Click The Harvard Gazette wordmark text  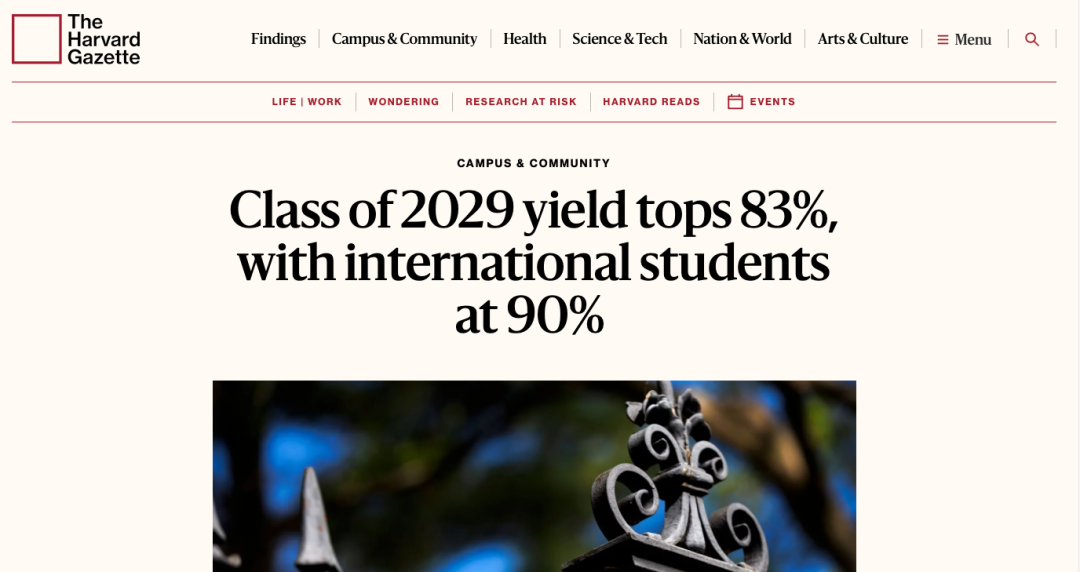pos(104,39)
